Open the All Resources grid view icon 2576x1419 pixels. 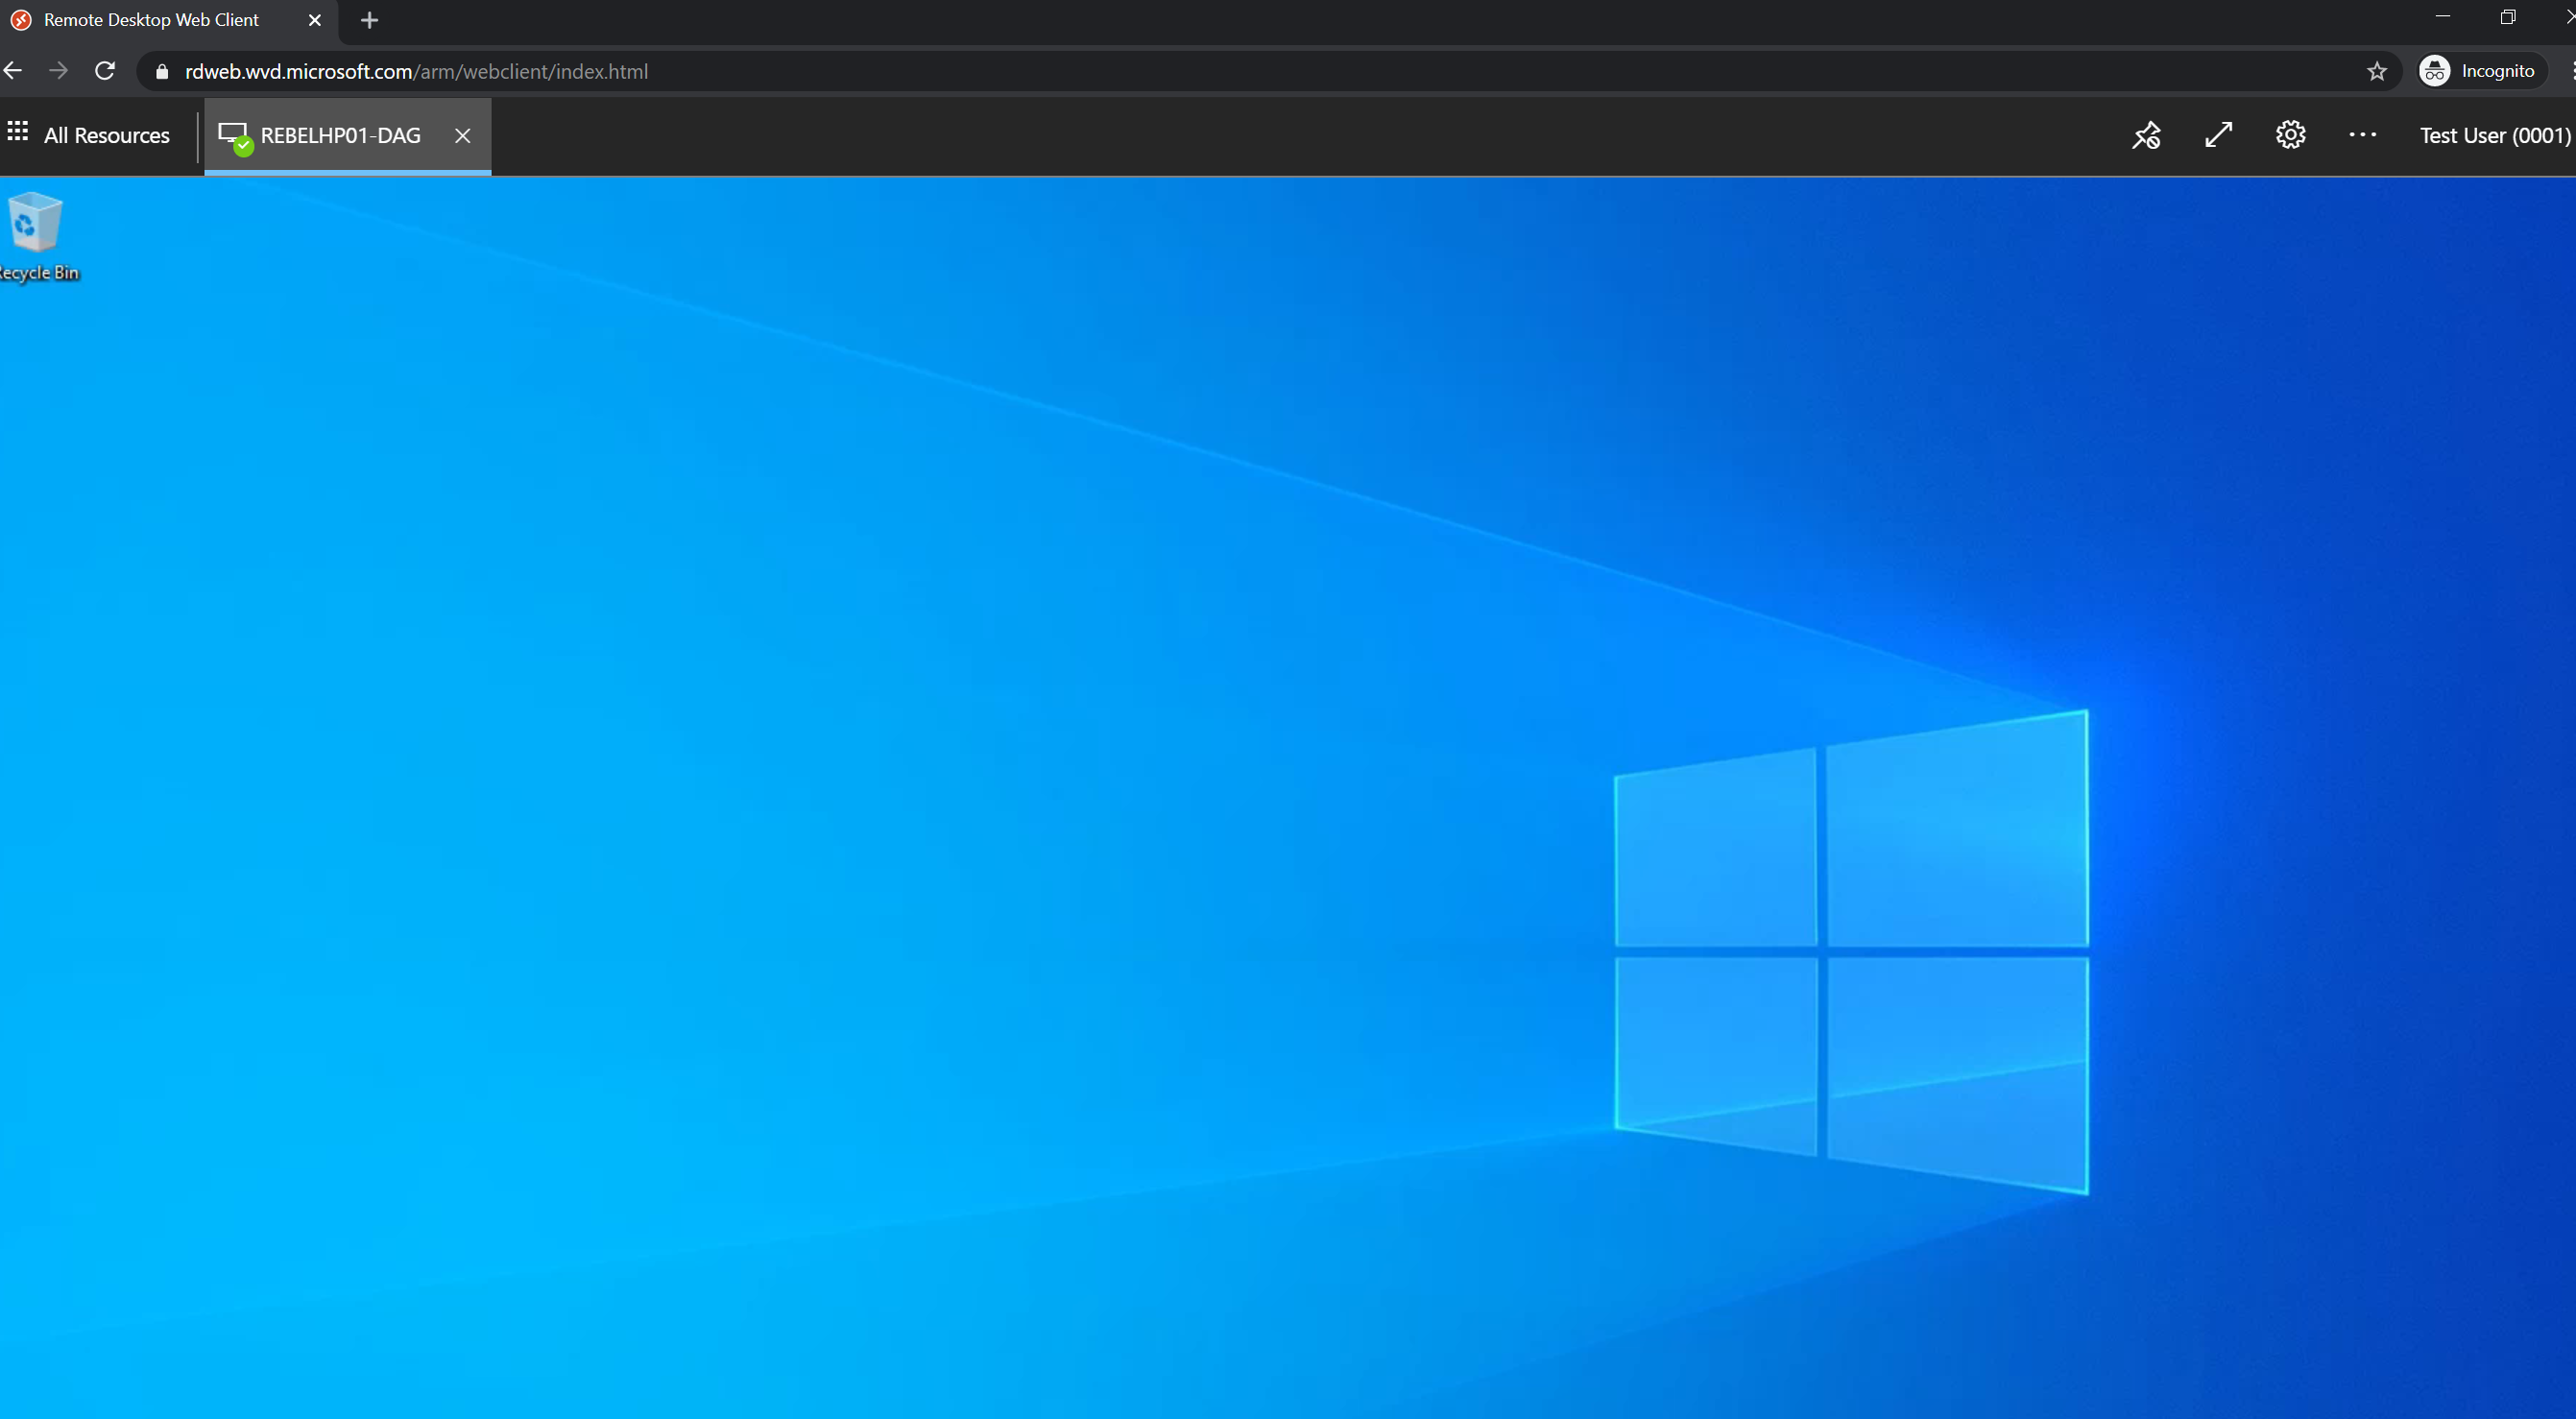point(17,133)
